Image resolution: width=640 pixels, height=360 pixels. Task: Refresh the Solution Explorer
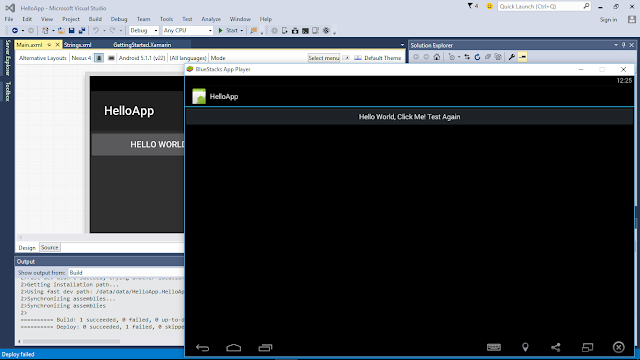click(x=477, y=57)
